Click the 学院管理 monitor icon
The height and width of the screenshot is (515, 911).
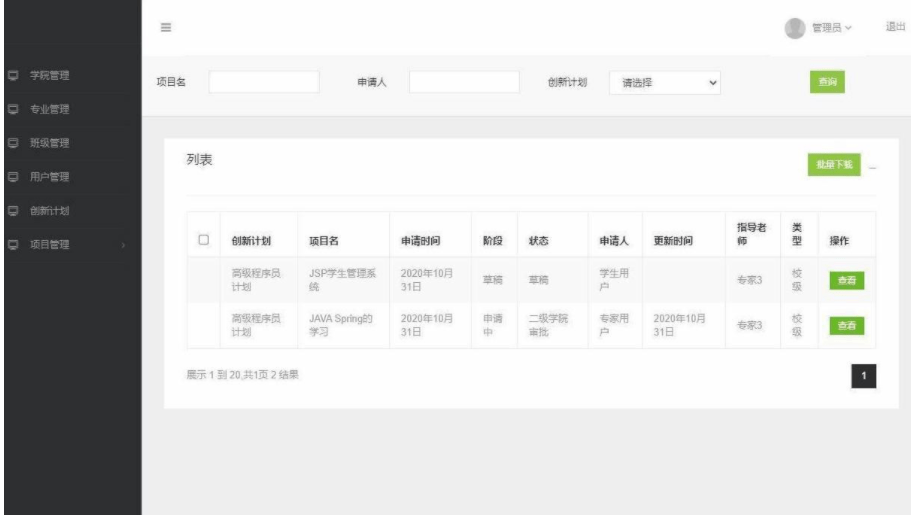13,76
